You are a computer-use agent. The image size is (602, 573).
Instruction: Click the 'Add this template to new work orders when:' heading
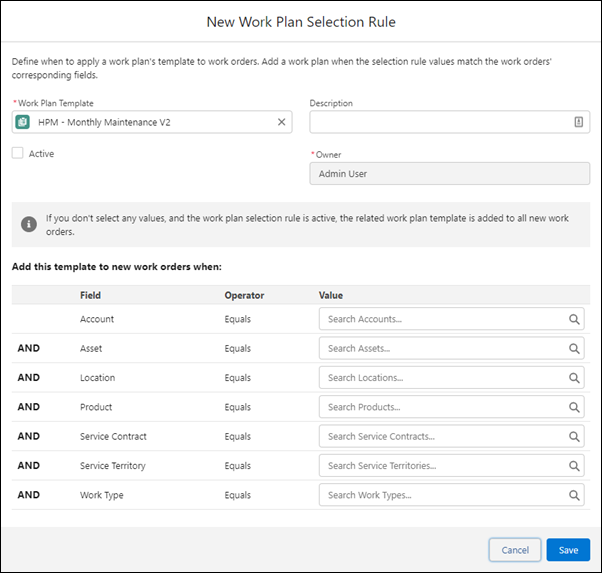(117, 267)
